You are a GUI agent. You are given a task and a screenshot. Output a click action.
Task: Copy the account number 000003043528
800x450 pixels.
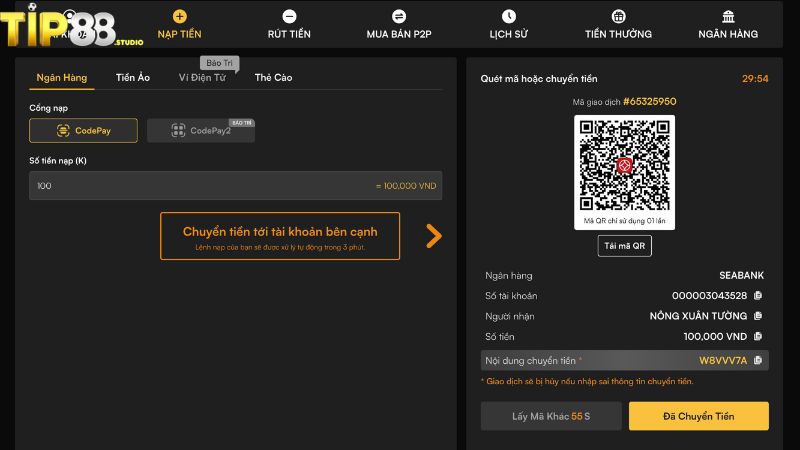click(x=758, y=295)
